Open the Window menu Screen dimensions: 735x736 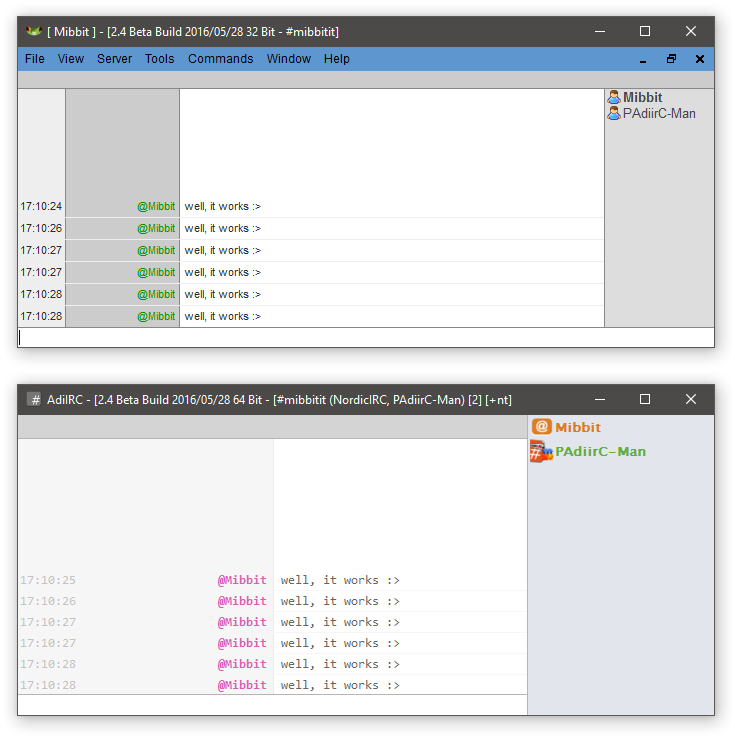coord(289,59)
